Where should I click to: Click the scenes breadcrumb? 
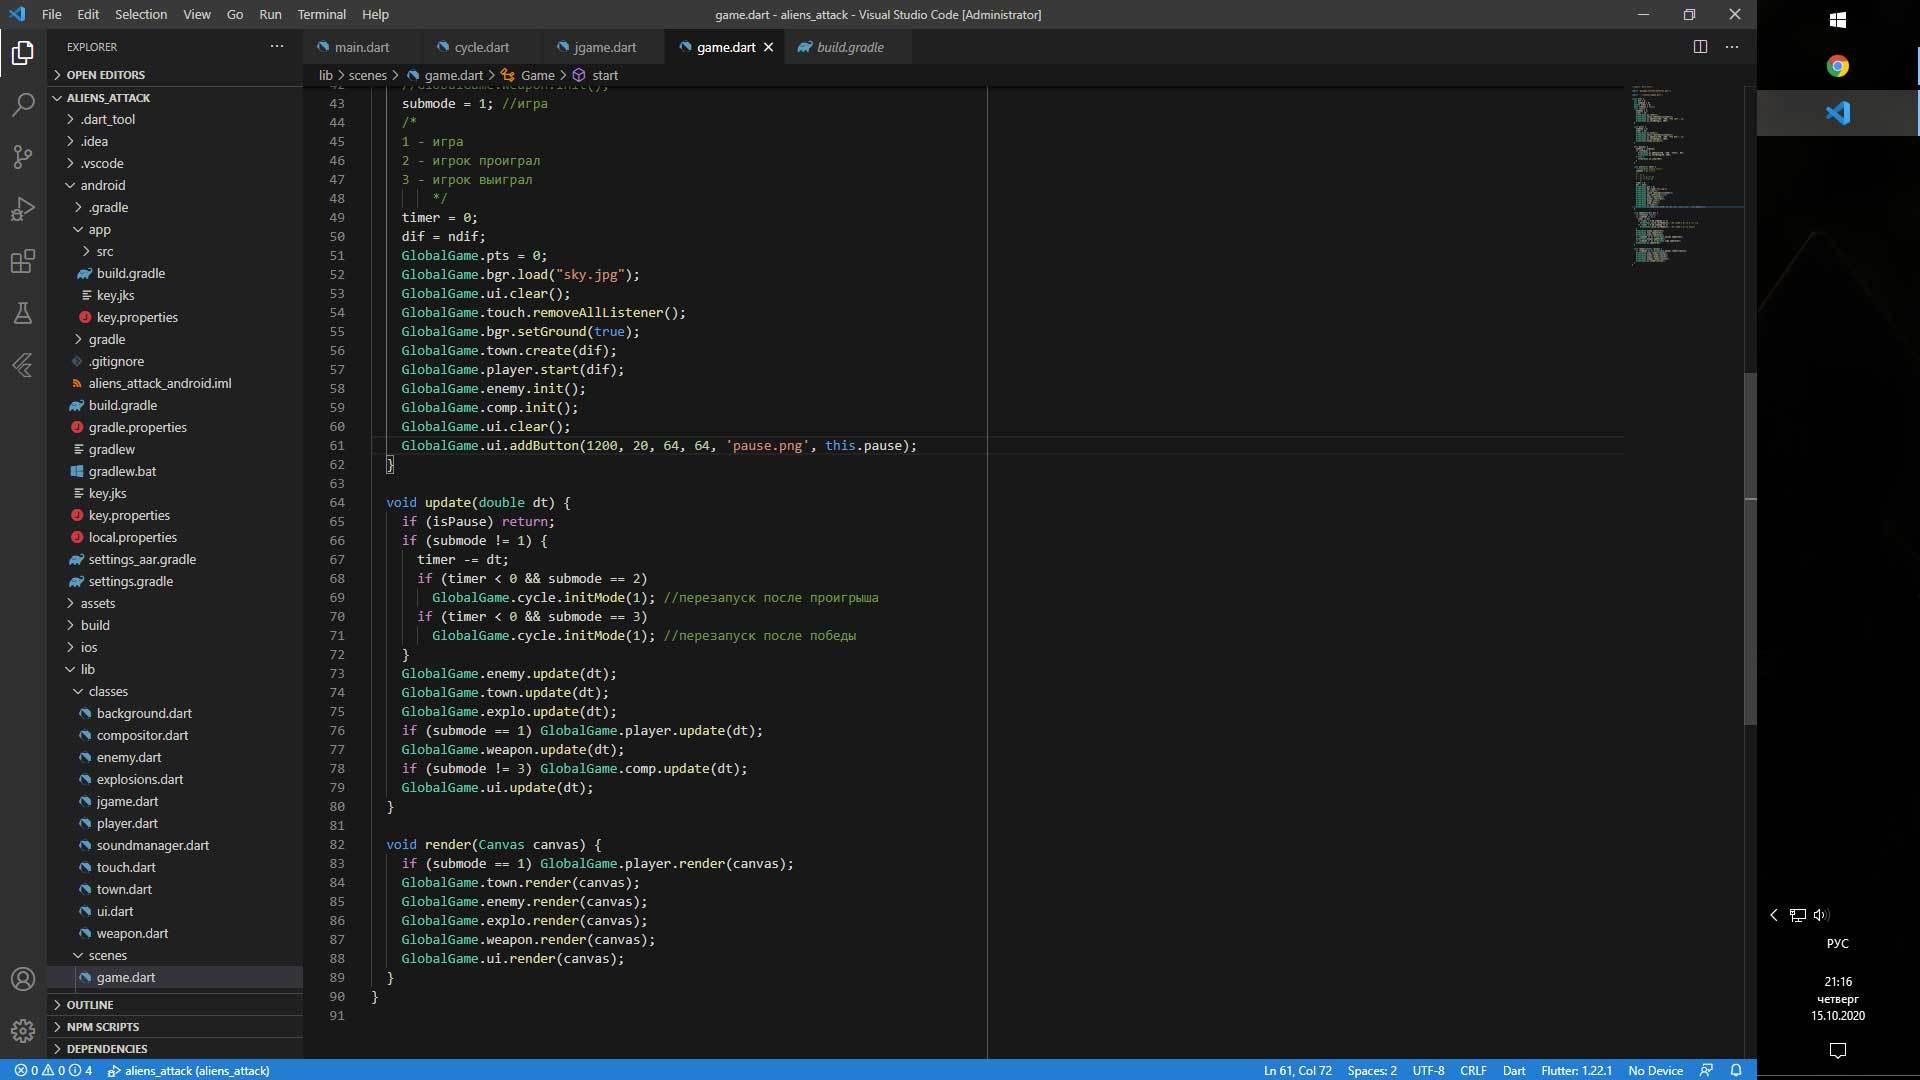pyautogui.click(x=367, y=75)
